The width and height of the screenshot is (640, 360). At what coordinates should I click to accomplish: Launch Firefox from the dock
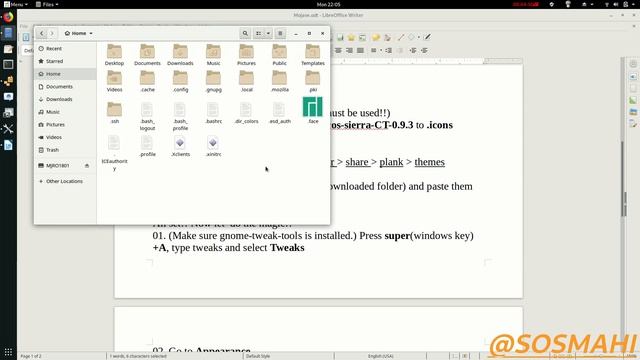[x=8, y=17]
